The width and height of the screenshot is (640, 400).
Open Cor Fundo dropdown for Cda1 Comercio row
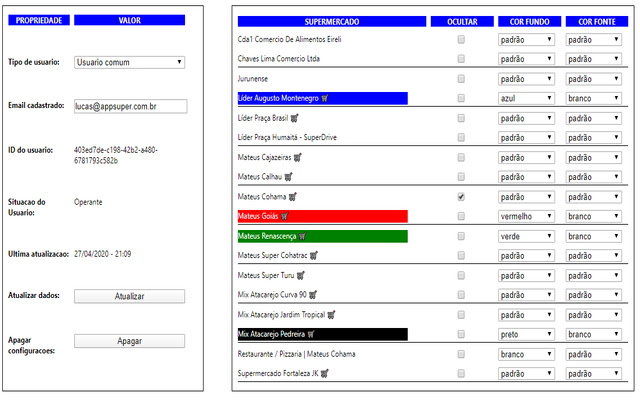coord(526,40)
